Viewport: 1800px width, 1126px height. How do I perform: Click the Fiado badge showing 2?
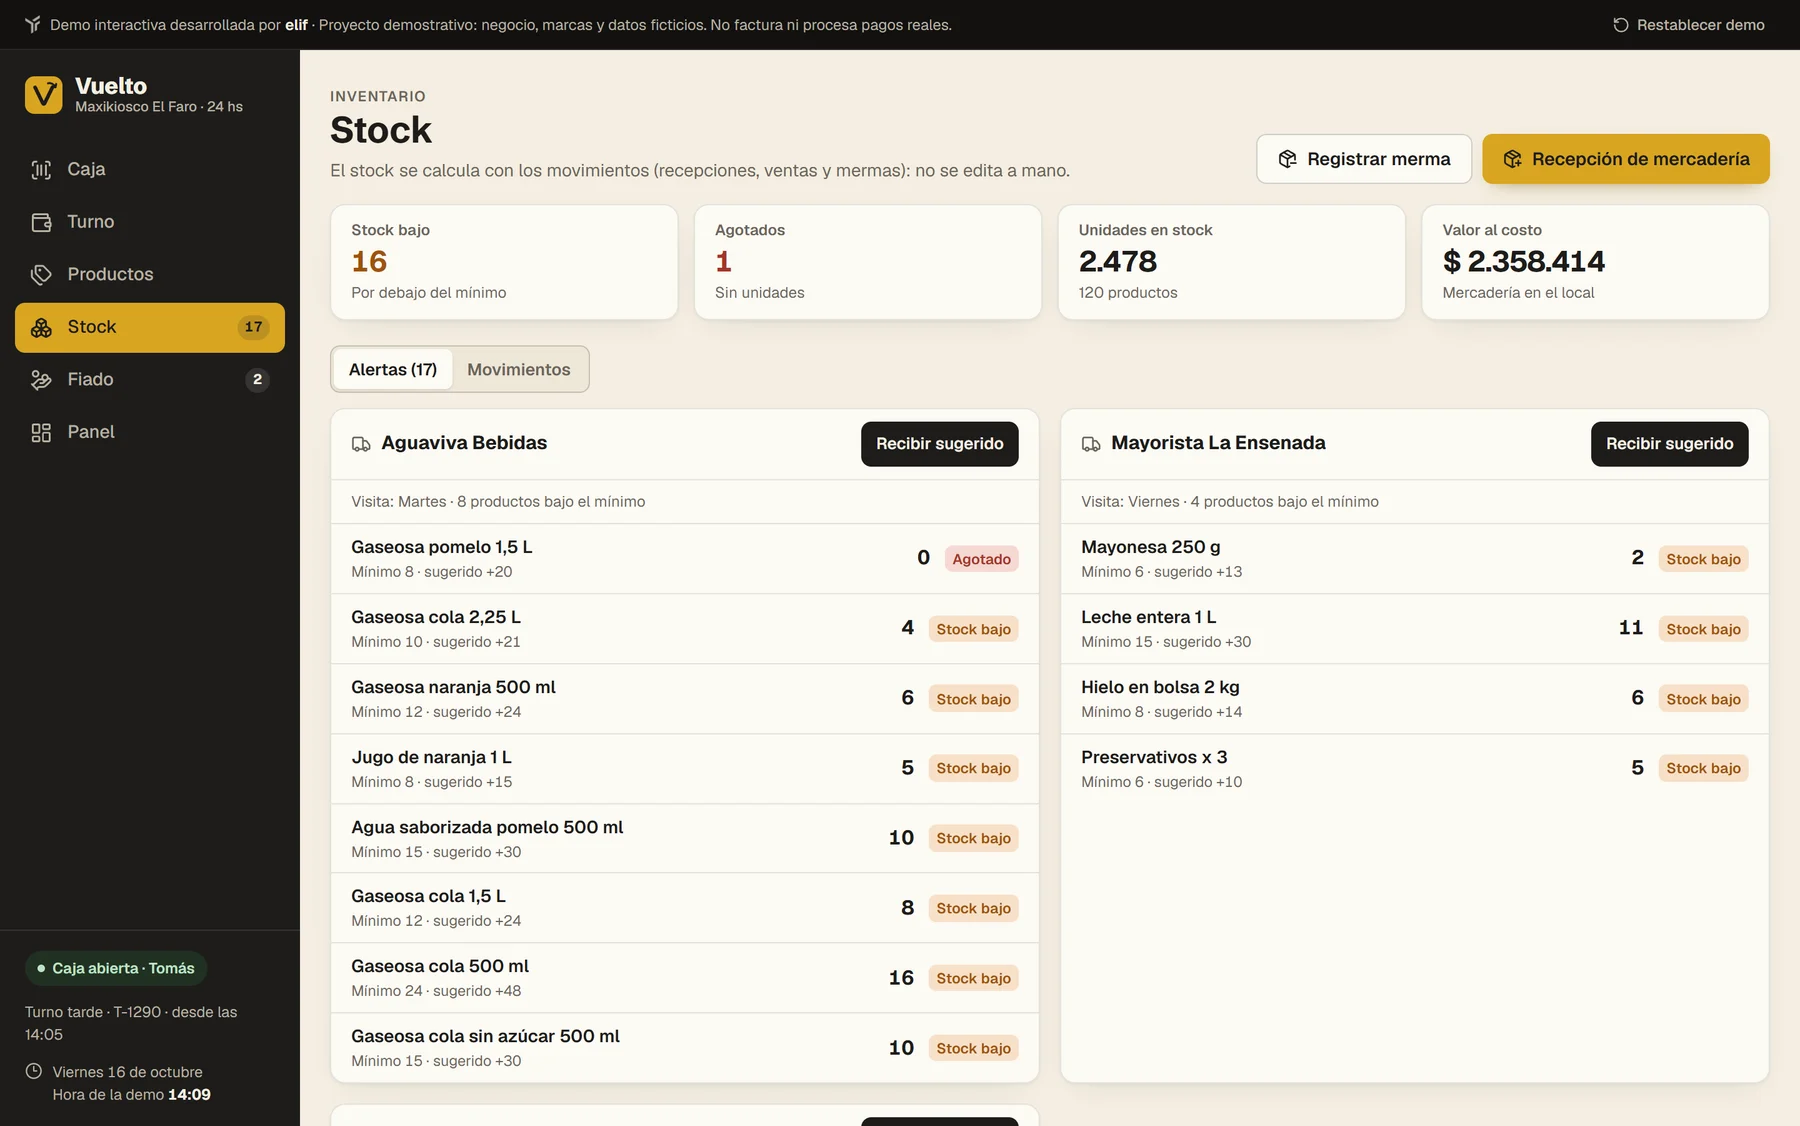pos(258,380)
